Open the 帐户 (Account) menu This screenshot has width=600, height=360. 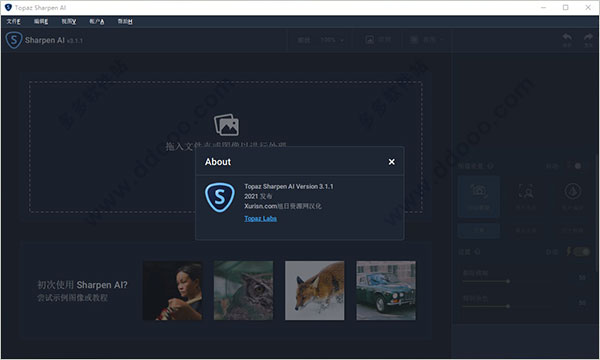click(97, 21)
